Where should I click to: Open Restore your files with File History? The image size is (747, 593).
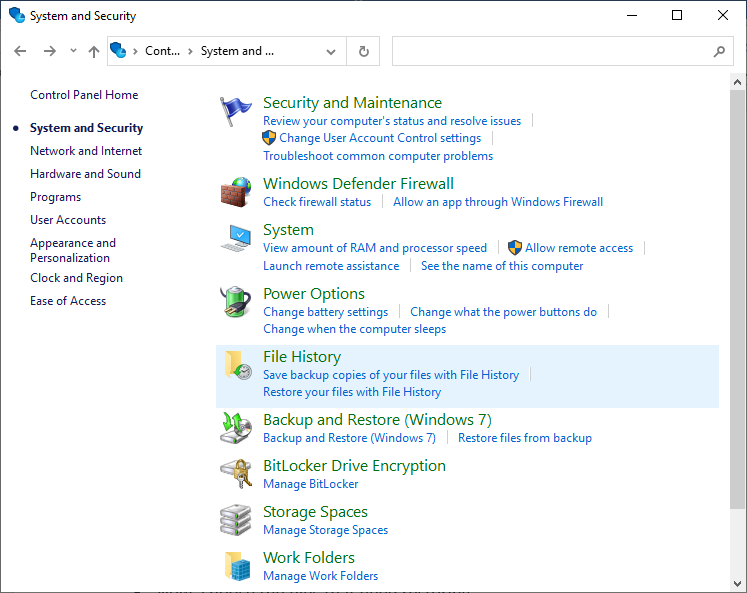[x=352, y=392]
